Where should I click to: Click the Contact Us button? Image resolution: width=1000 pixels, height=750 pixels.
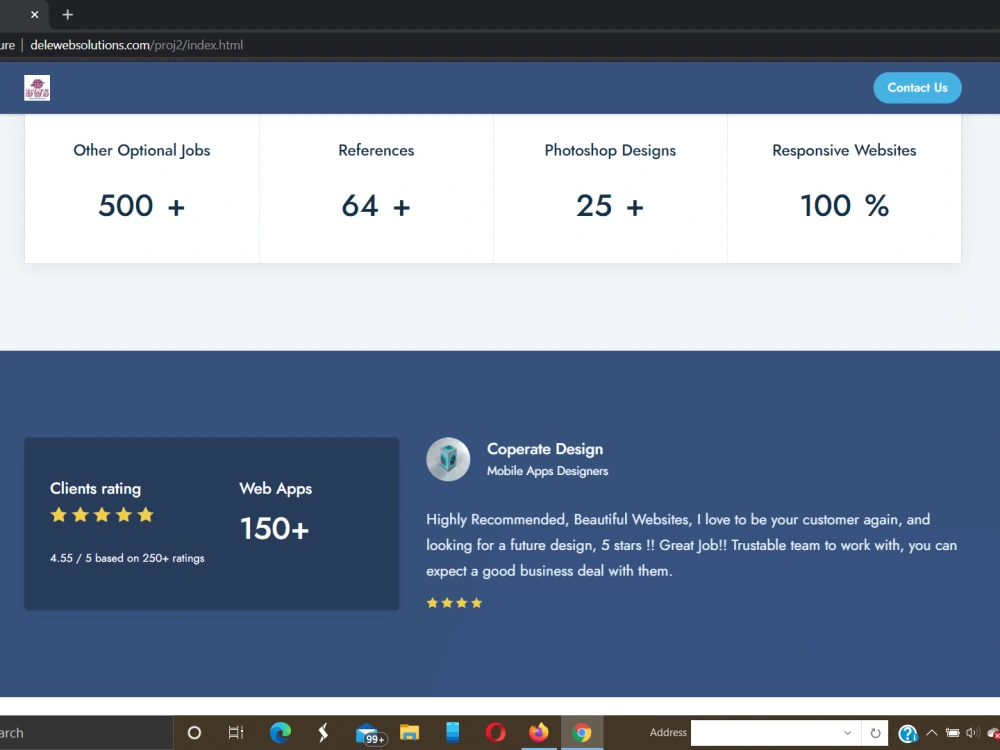[917, 88]
